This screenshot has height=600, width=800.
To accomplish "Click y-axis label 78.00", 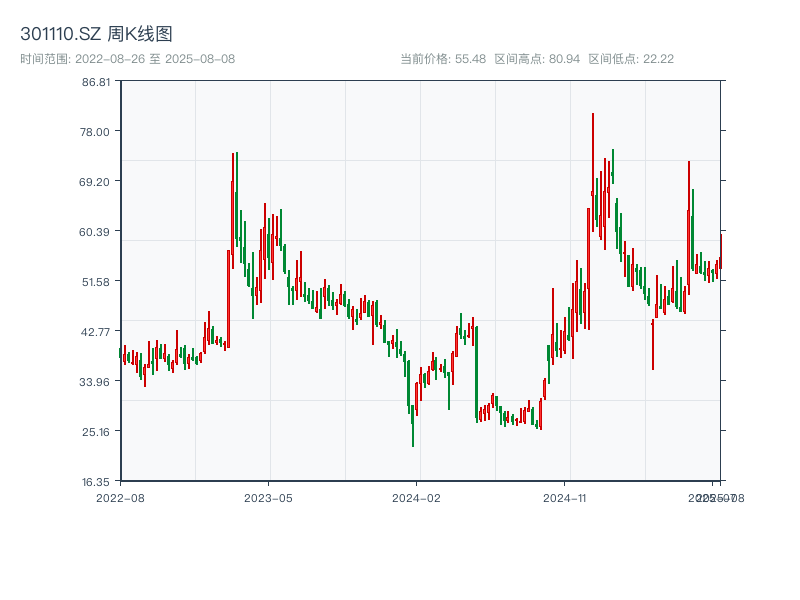I will point(95,132).
